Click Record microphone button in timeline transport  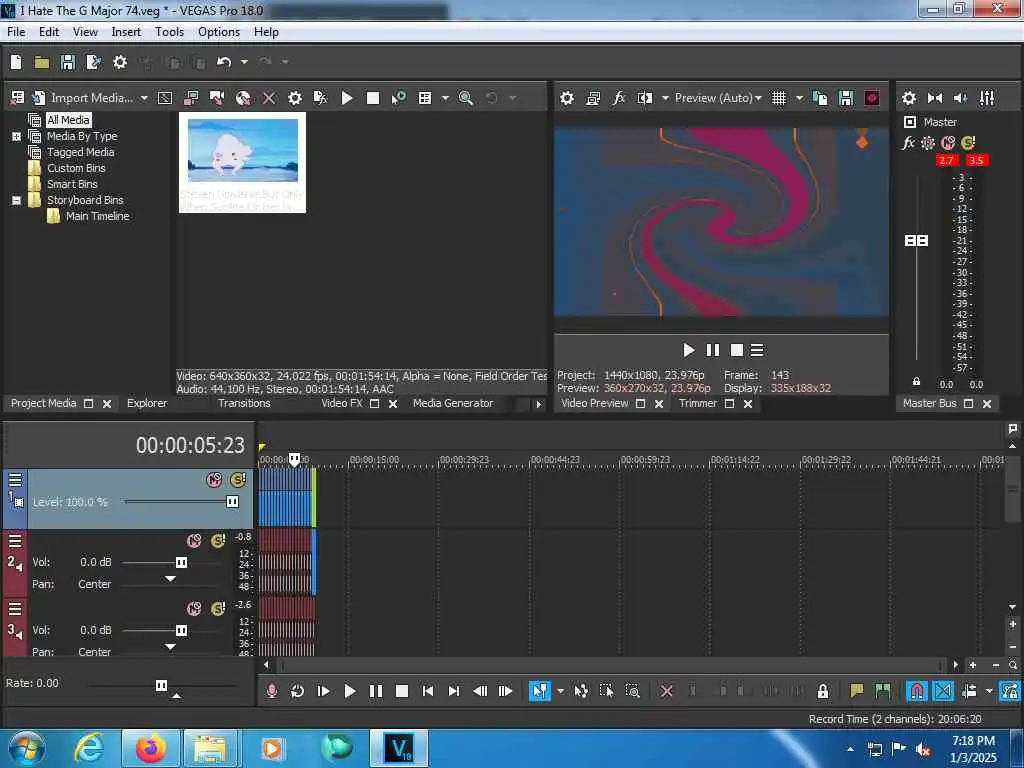click(x=272, y=691)
